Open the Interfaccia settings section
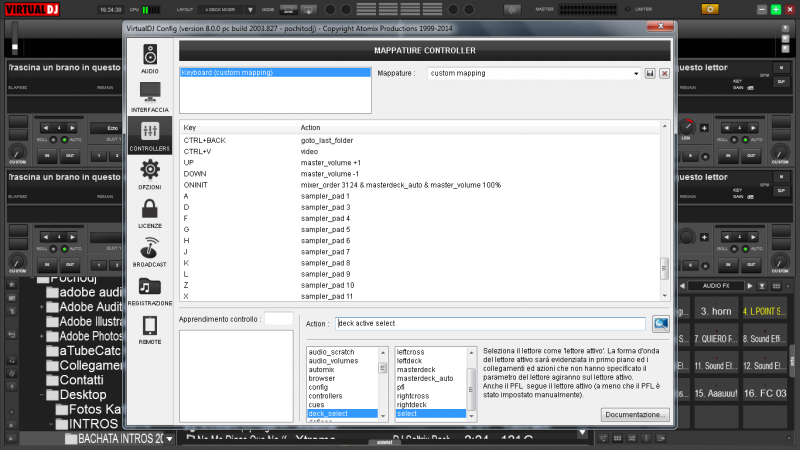Viewport: 800px width, 450px height. [x=150, y=96]
